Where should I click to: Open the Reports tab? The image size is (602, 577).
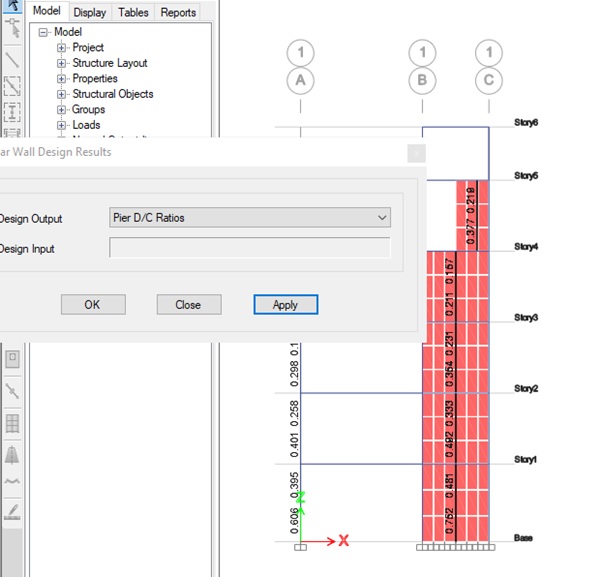(178, 13)
